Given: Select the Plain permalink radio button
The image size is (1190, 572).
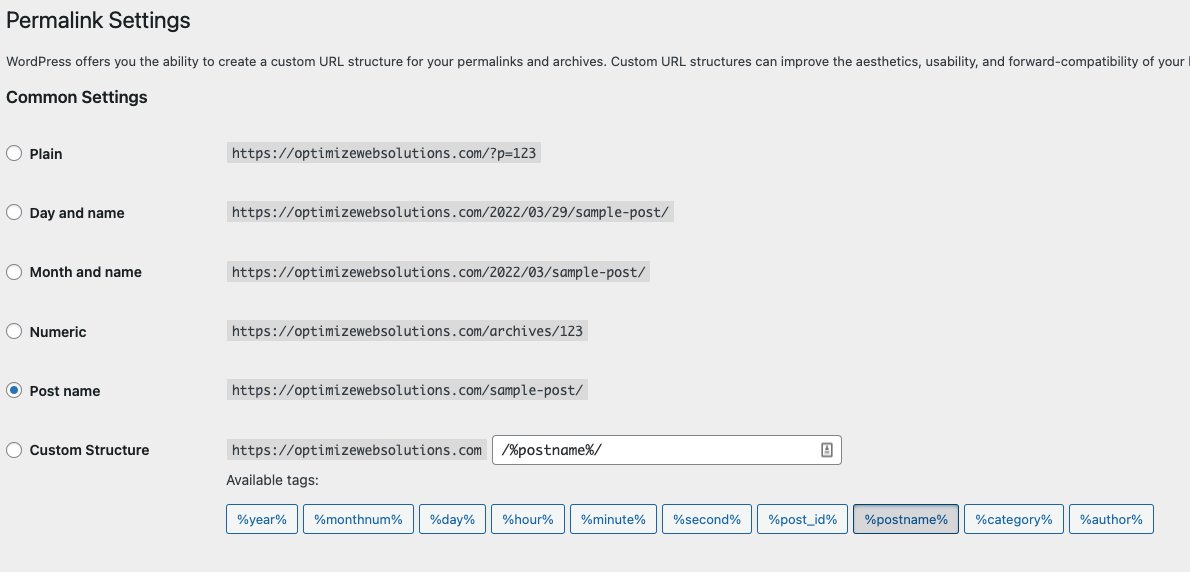Looking at the screenshot, I should click(14, 153).
